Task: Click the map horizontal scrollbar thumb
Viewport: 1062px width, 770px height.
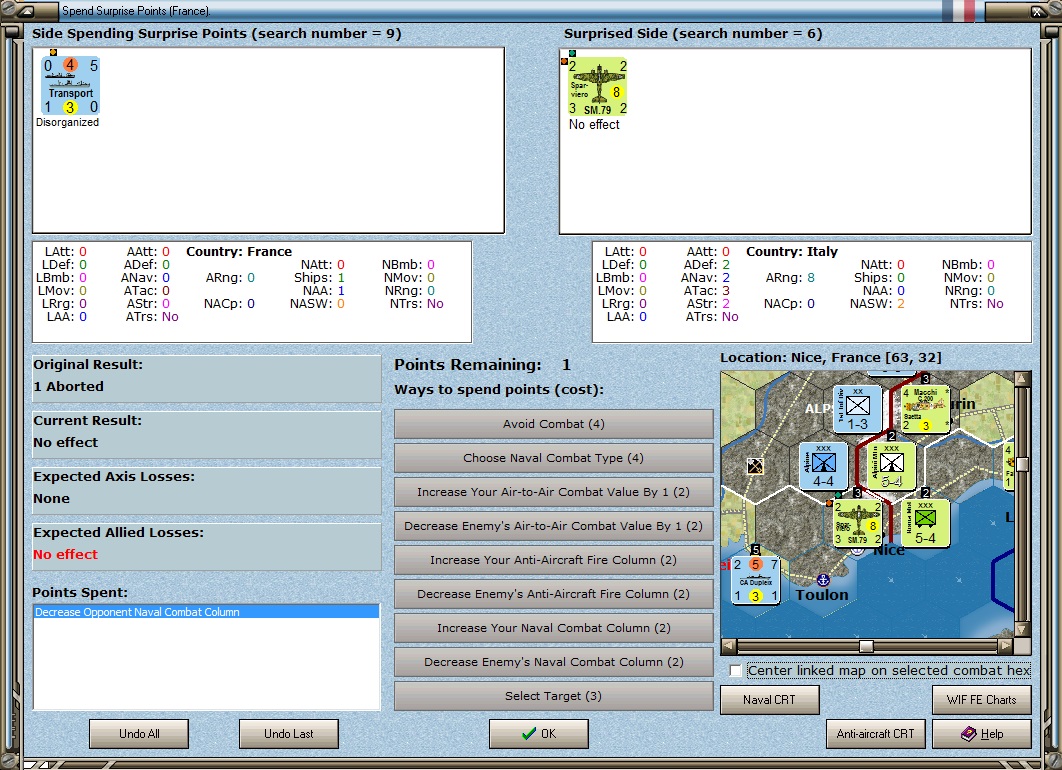Action: [x=866, y=645]
